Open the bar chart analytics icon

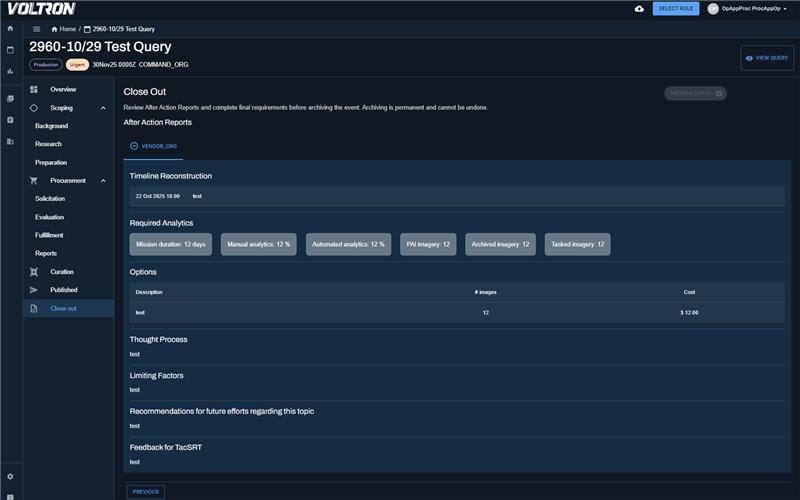(x=10, y=71)
